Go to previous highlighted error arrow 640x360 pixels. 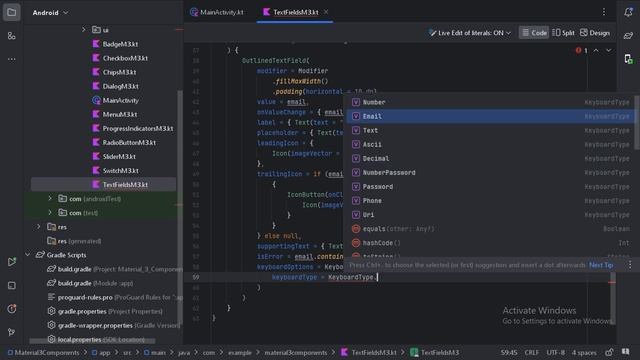(x=596, y=51)
